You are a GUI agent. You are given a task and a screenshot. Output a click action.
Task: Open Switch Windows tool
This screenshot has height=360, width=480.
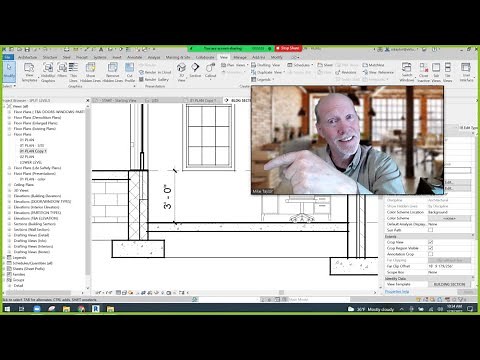(407, 72)
